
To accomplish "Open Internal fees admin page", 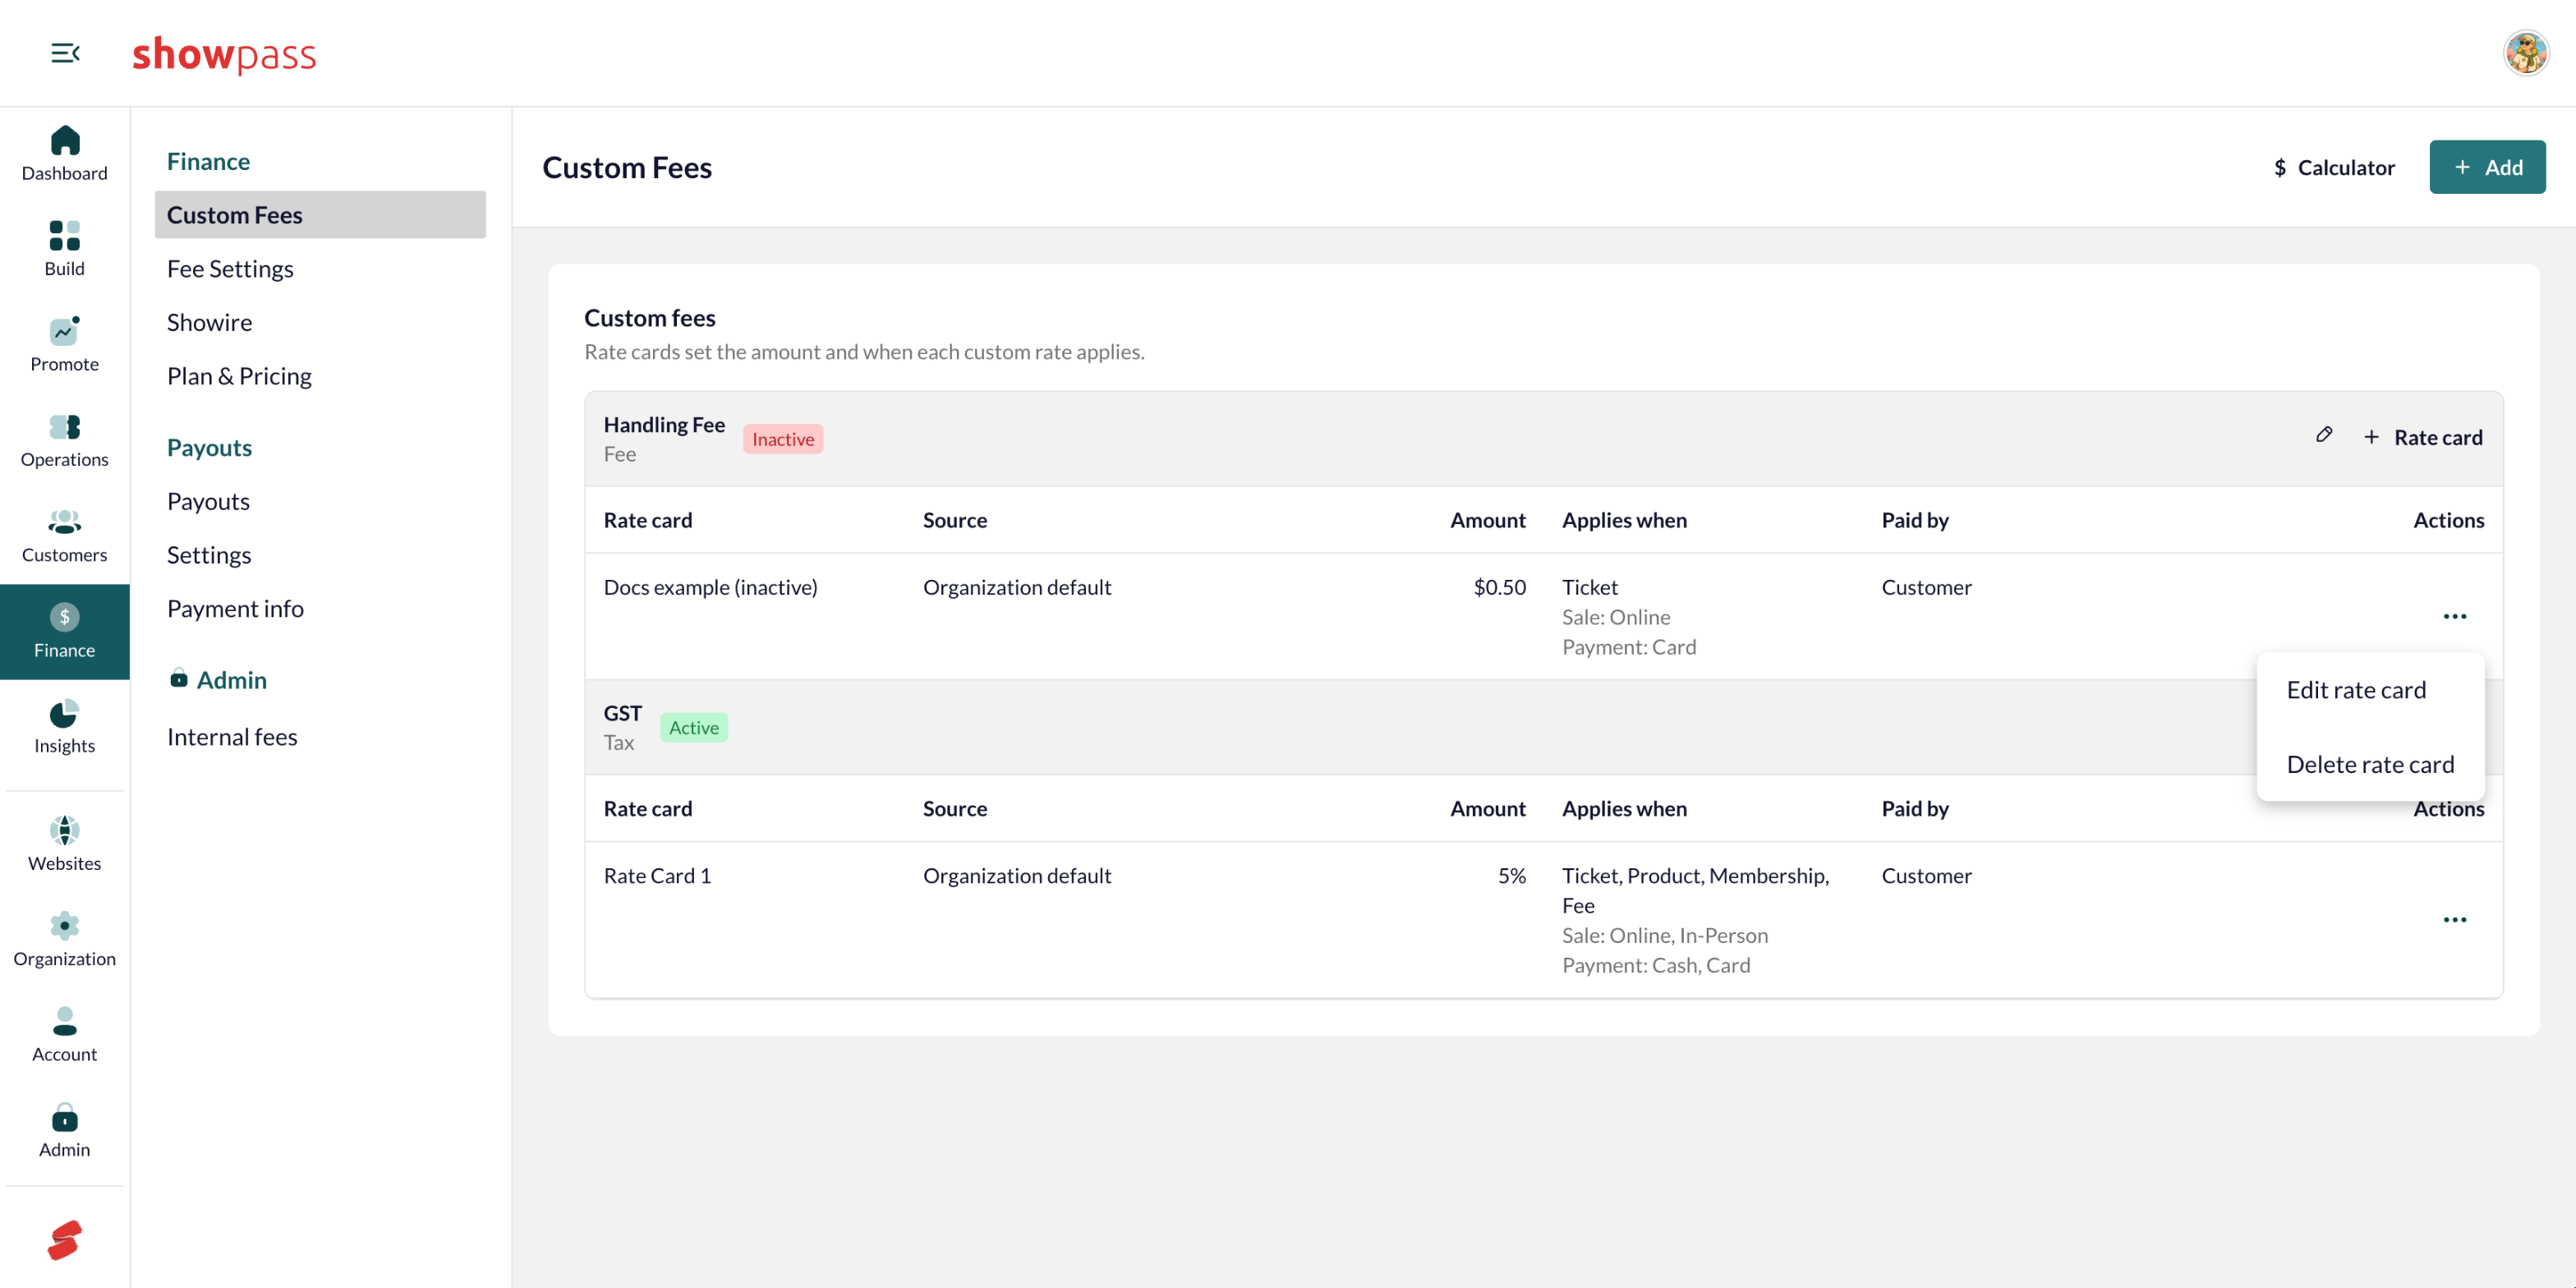I will (x=232, y=737).
